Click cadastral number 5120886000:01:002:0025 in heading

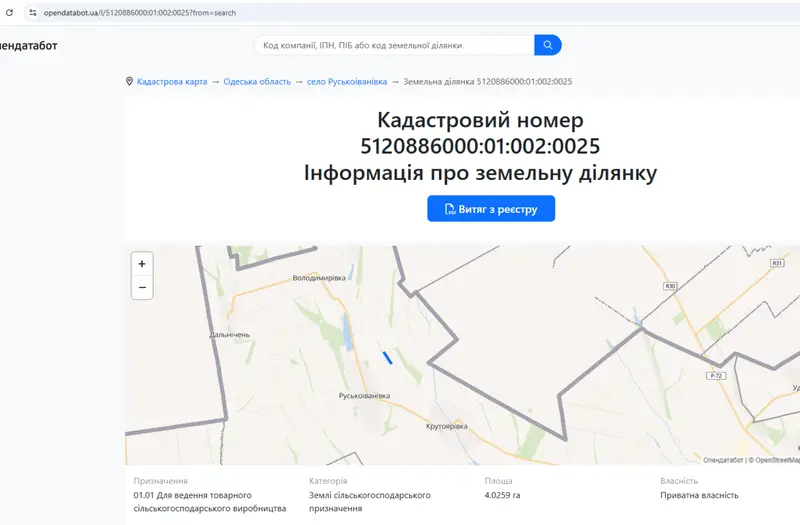(480, 146)
